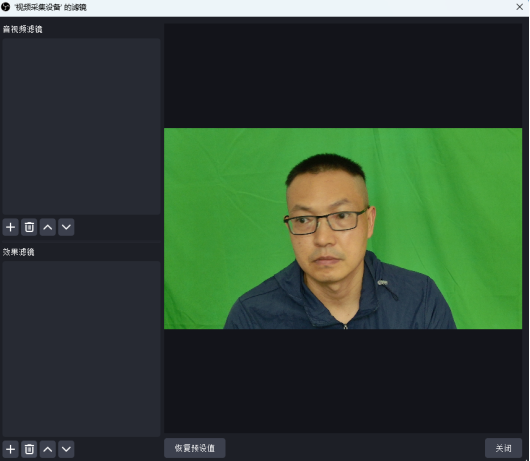Delete selected filter in 音视频滤镜 section

coord(29,227)
